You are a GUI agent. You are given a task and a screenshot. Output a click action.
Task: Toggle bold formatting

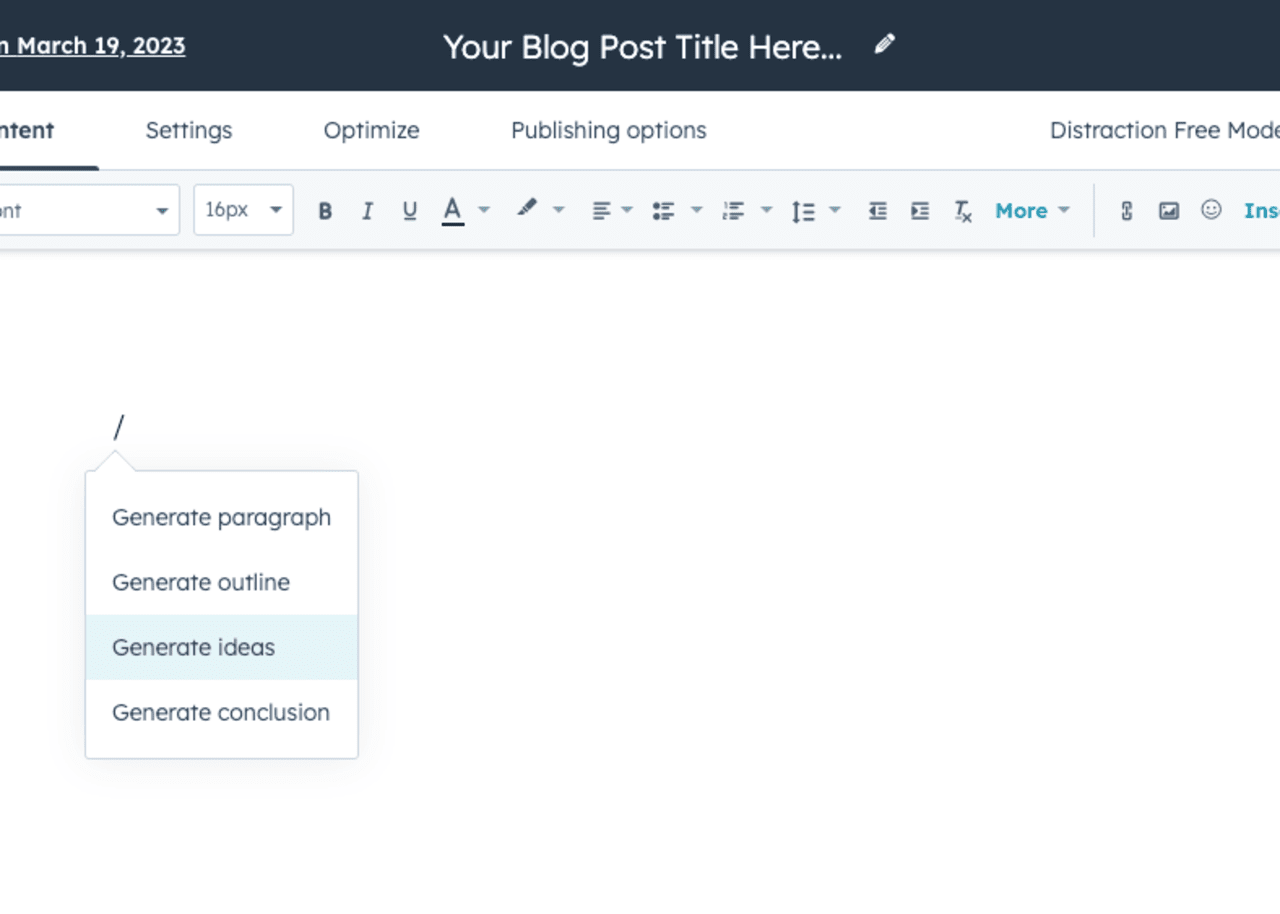click(325, 211)
